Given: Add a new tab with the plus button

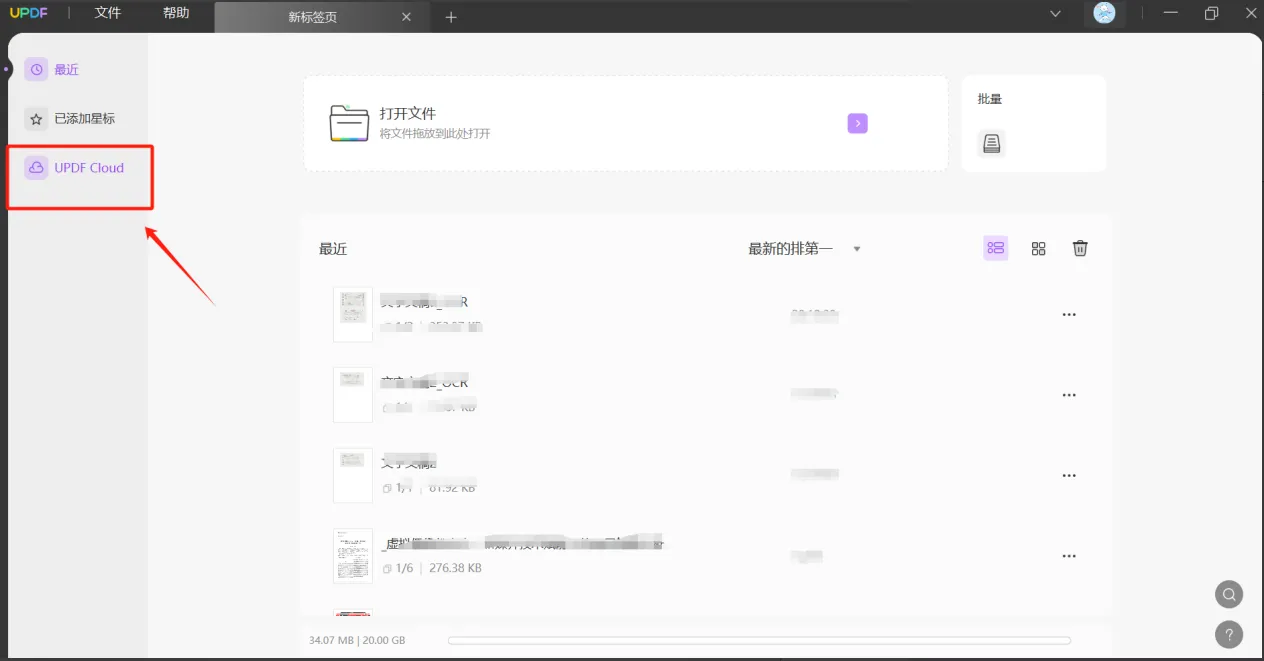Looking at the screenshot, I should [451, 17].
